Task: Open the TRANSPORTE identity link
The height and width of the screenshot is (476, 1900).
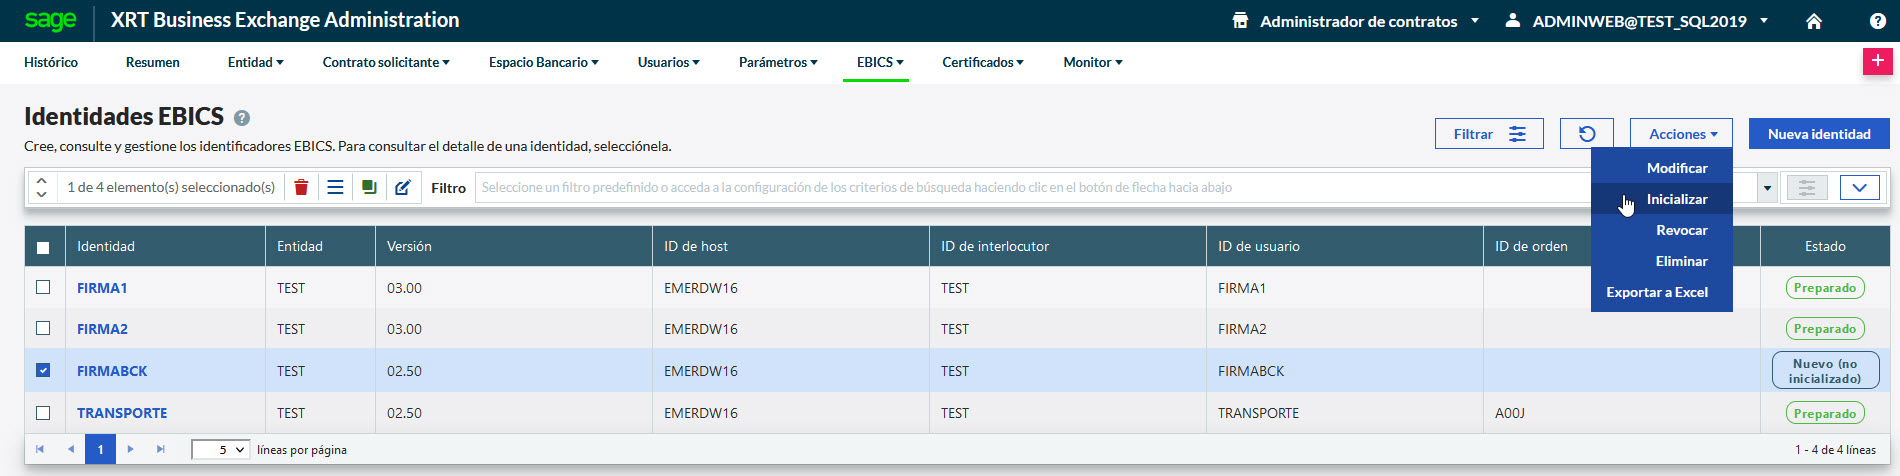Action: coord(122,413)
